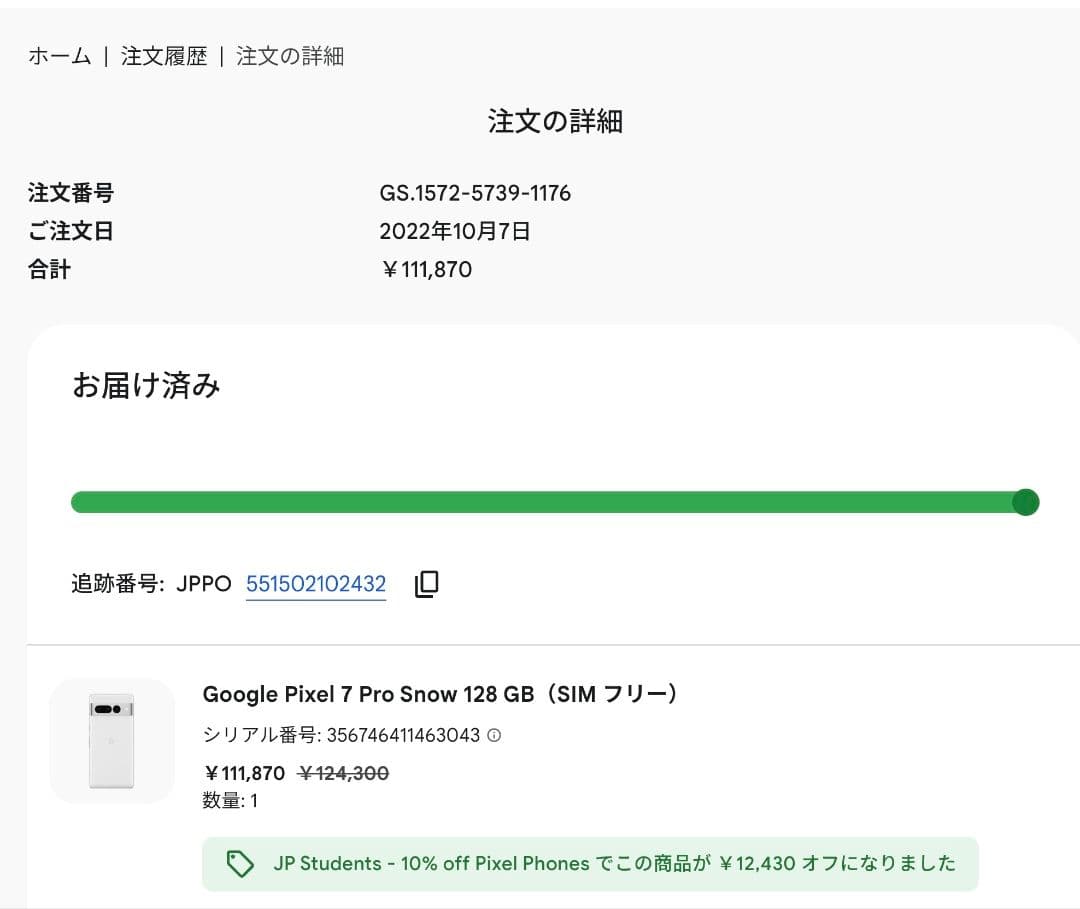Select order number GS.1572-5739-1176

475,193
